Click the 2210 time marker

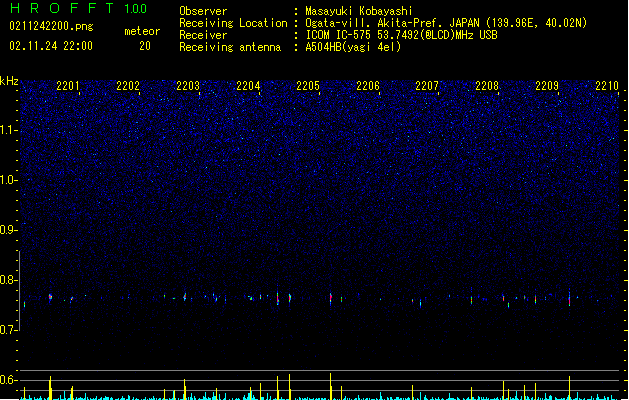[x=607, y=86]
